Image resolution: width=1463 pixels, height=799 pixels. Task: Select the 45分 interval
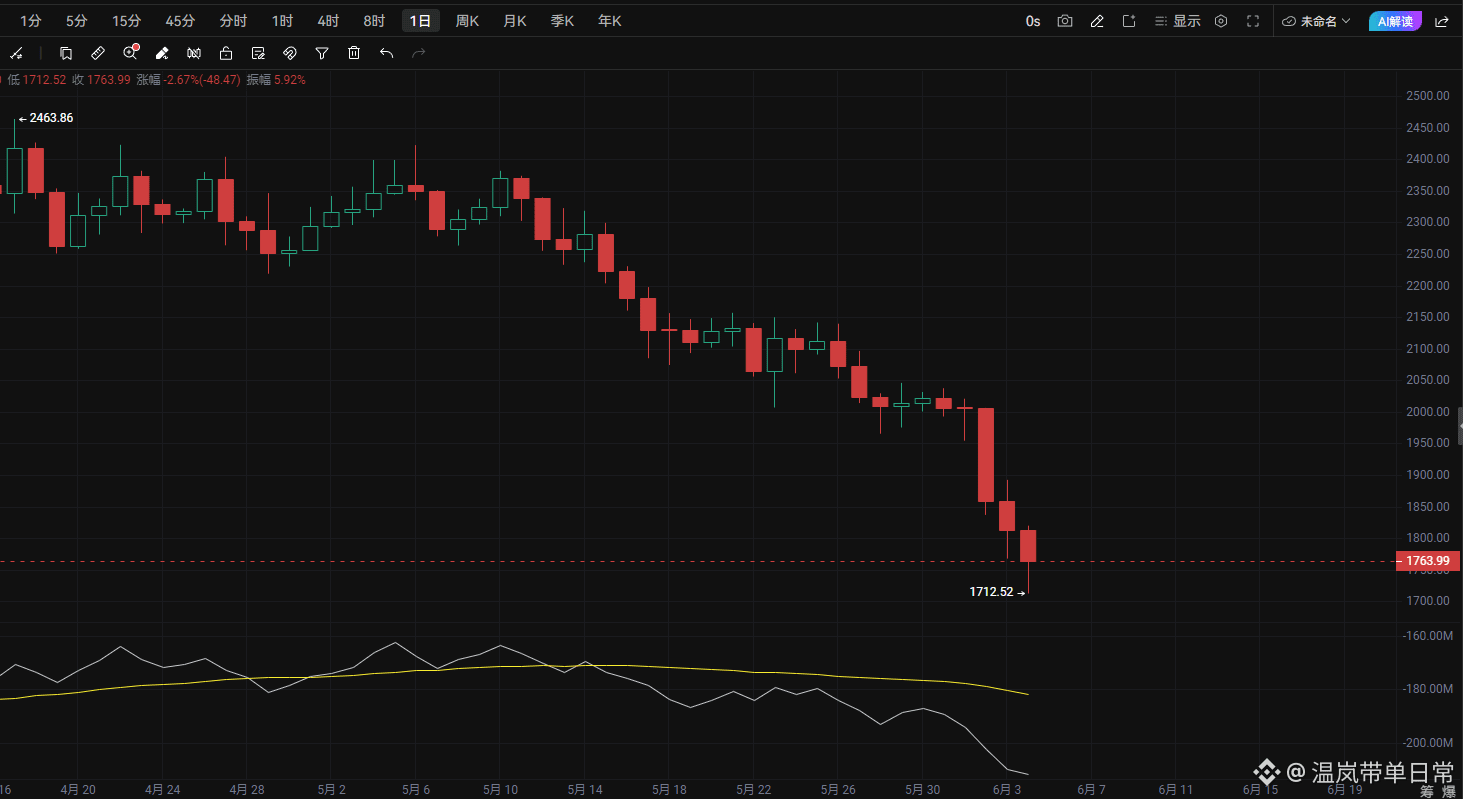click(x=180, y=21)
